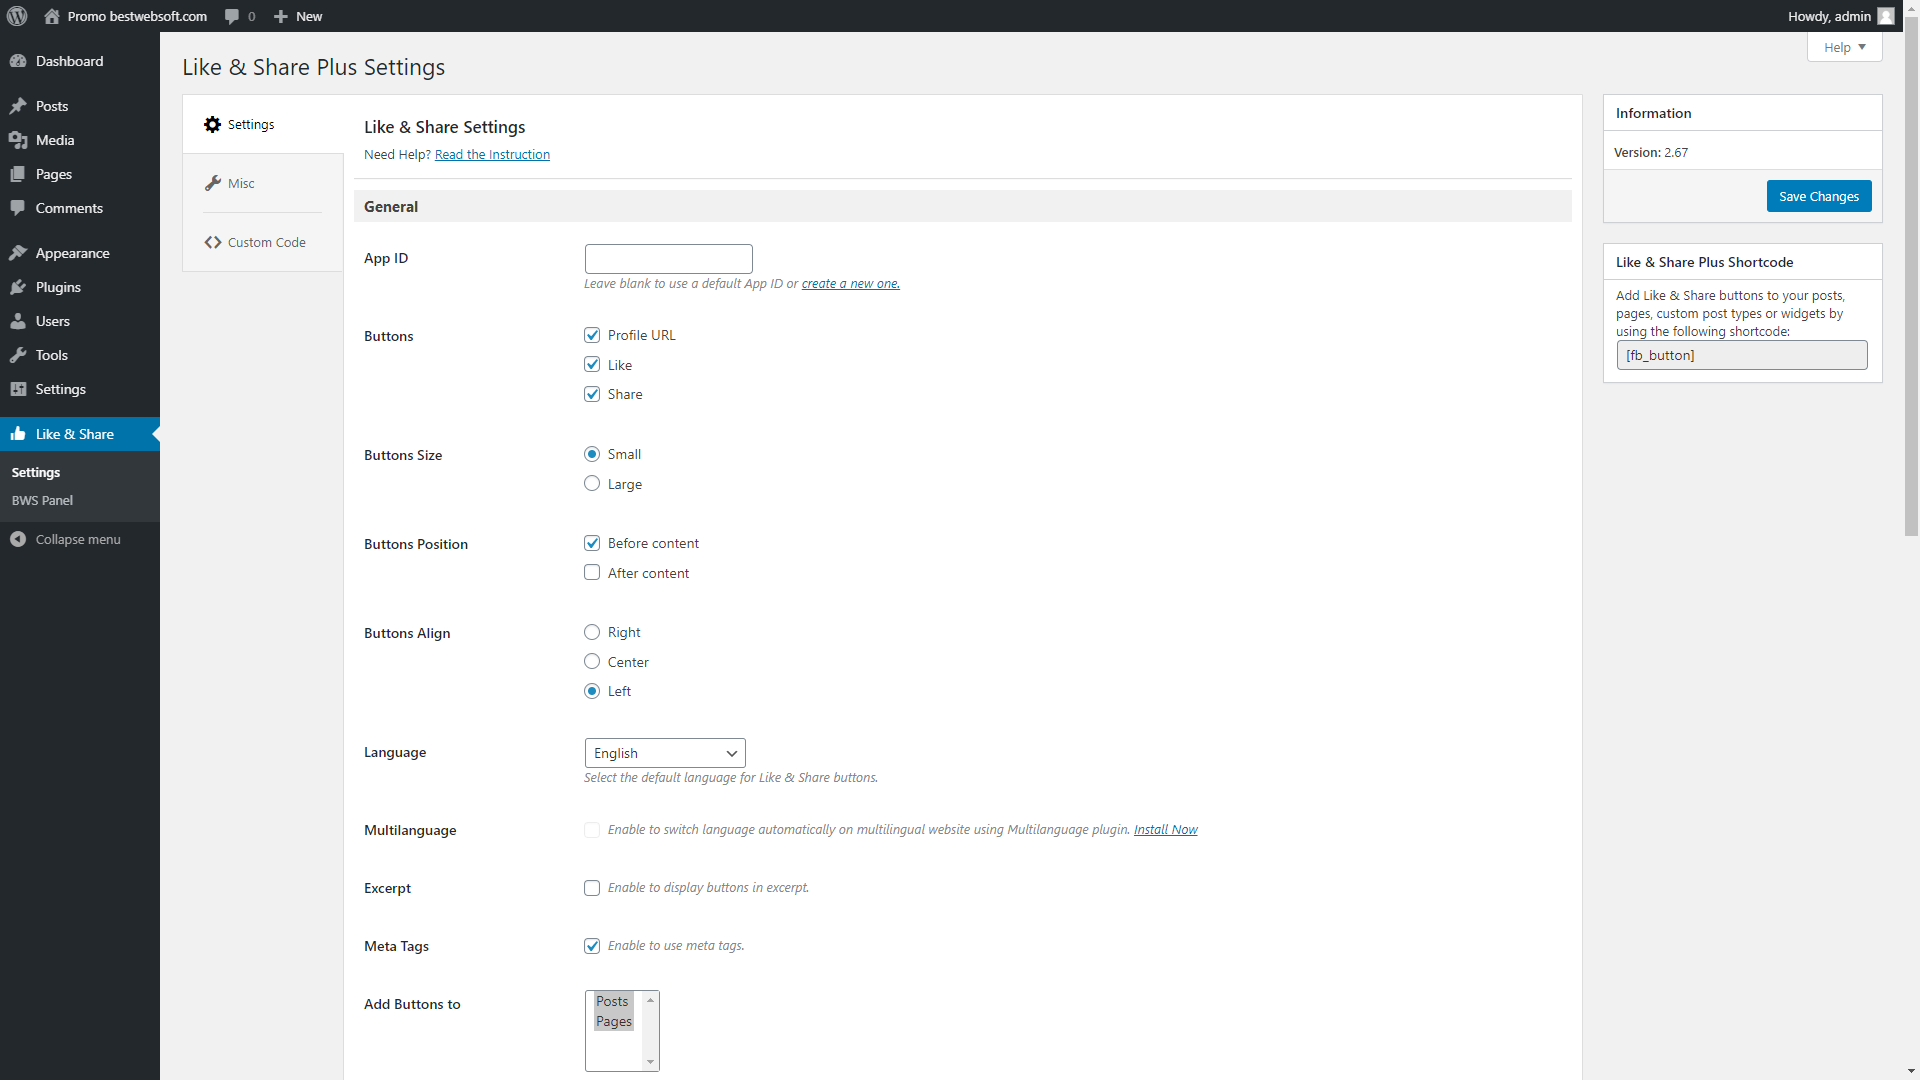Screen dimensions: 1920x1080
Task: Enable the After content position checkbox
Action: (x=592, y=573)
